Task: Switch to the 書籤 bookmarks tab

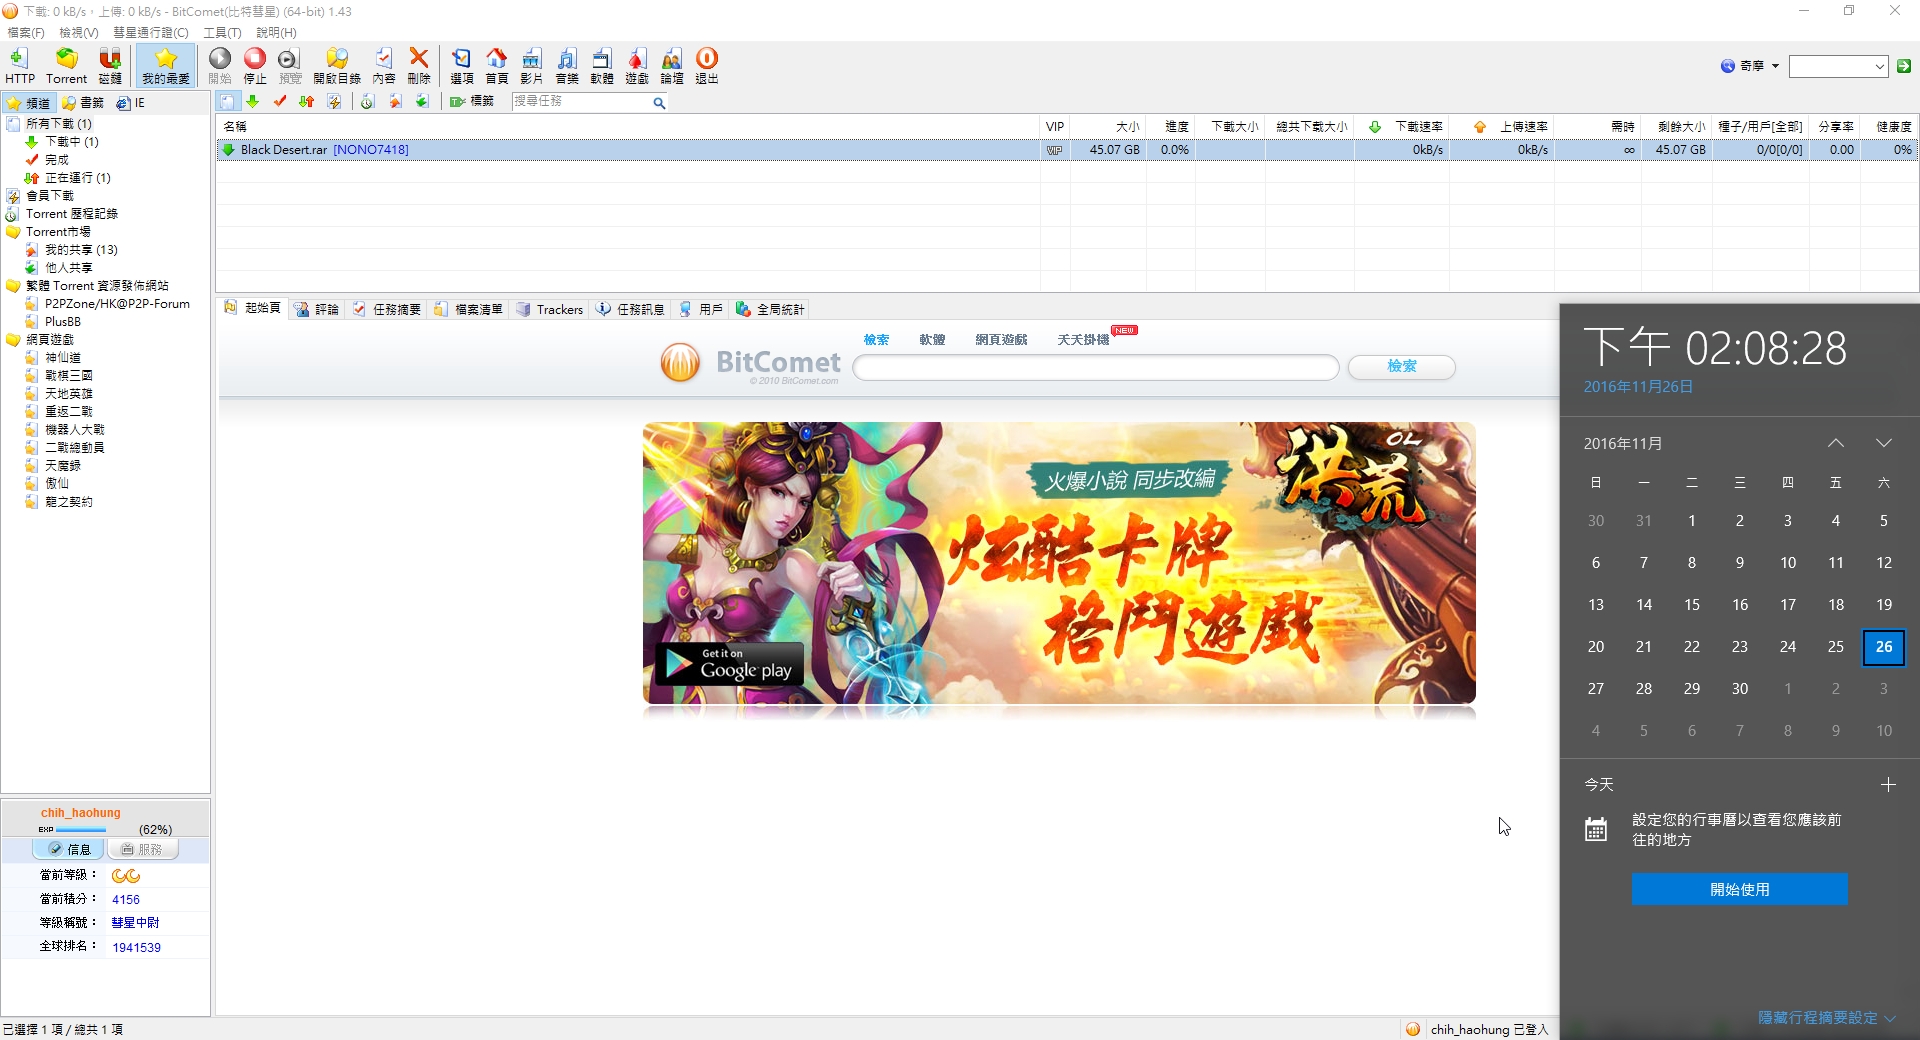Action: point(83,103)
